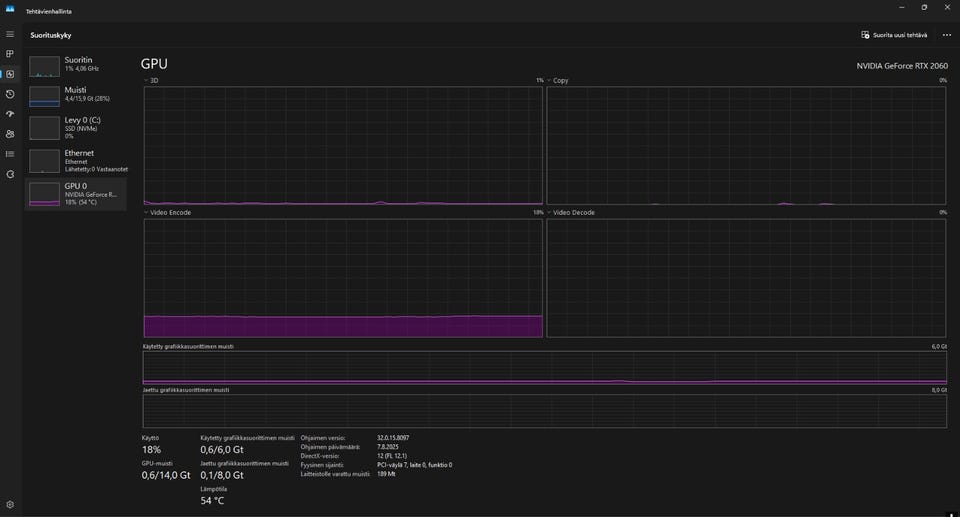The image size is (960, 517).
Task: Select Muisti (memory) in the performance list
Action: coord(76,96)
